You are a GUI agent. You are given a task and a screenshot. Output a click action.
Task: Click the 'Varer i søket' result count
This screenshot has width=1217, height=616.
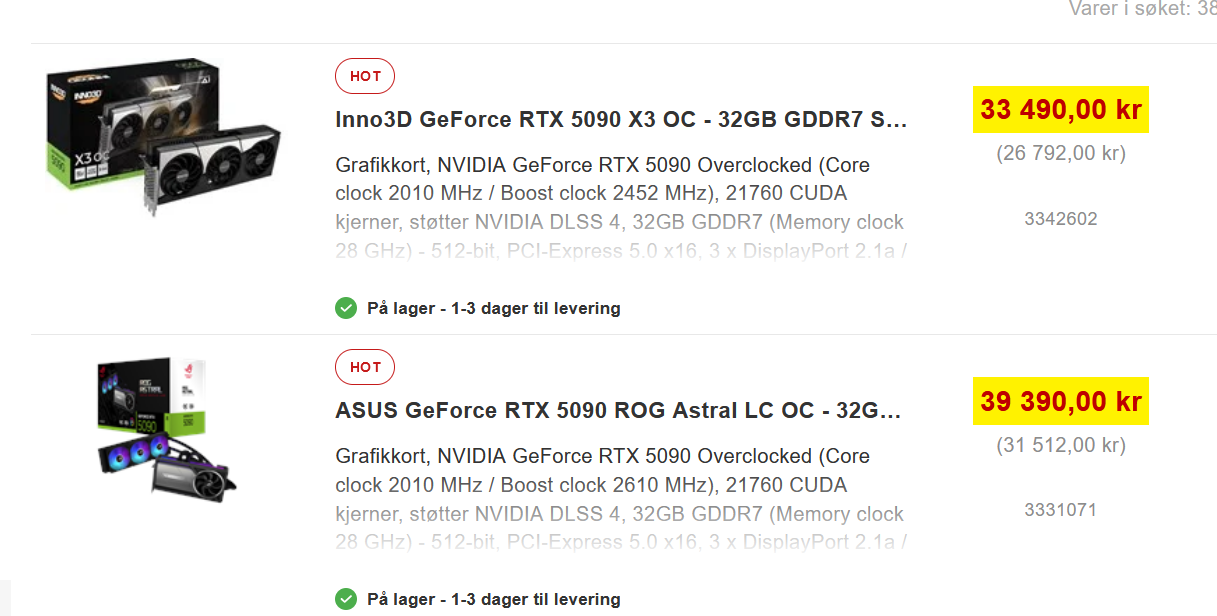pyautogui.click(x=1141, y=9)
